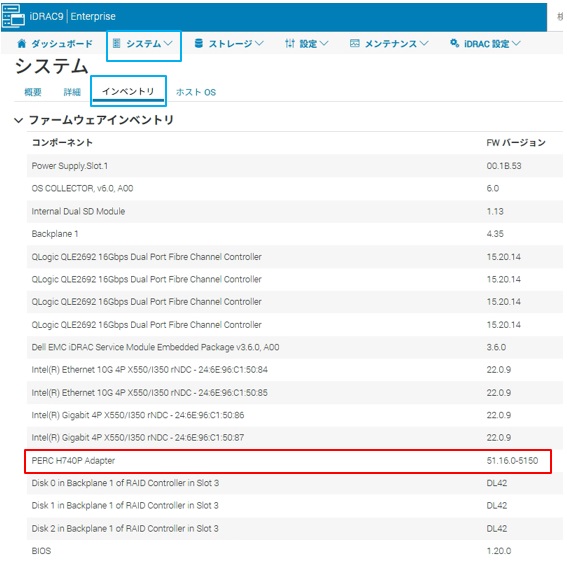Click DL42 version for Disk 0
The width and height of the screenshot is (567, 564).
pos(496,483)
